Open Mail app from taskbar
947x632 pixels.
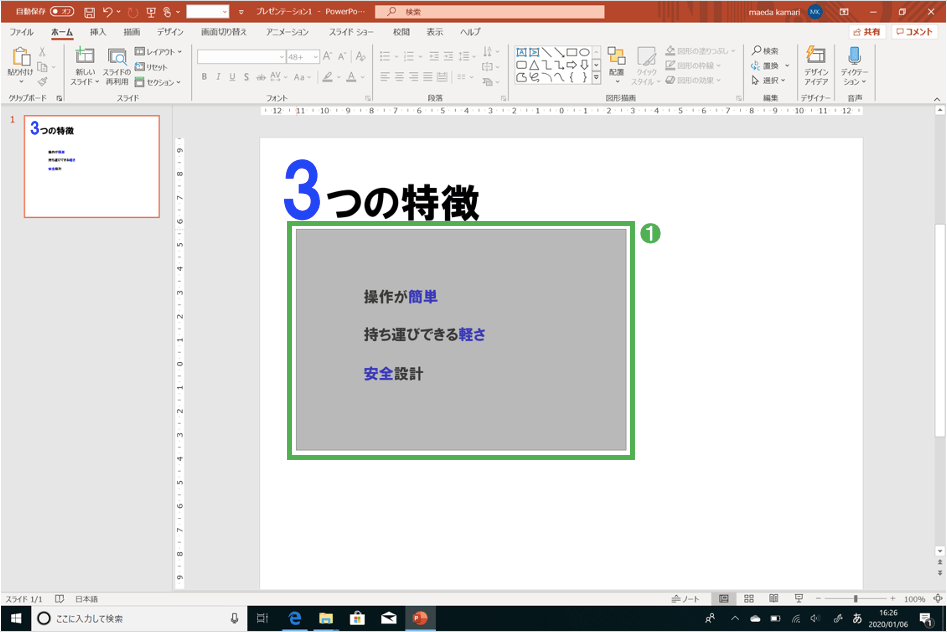pos(389,618)
